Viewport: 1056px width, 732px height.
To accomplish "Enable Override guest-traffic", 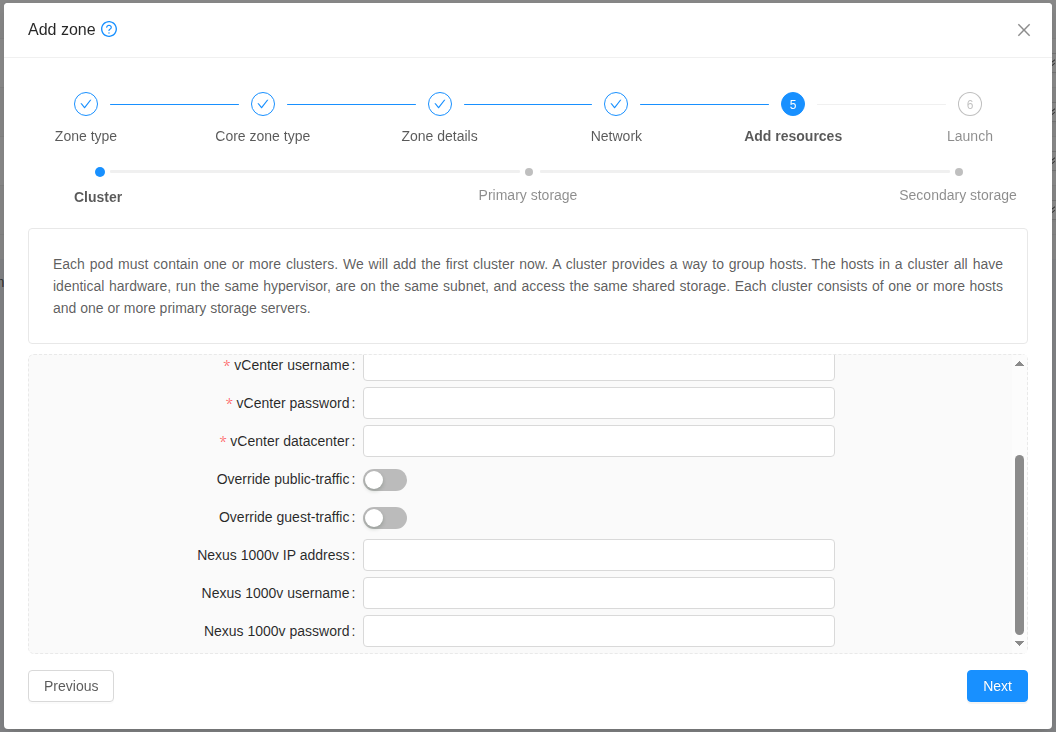I will 384,517.
